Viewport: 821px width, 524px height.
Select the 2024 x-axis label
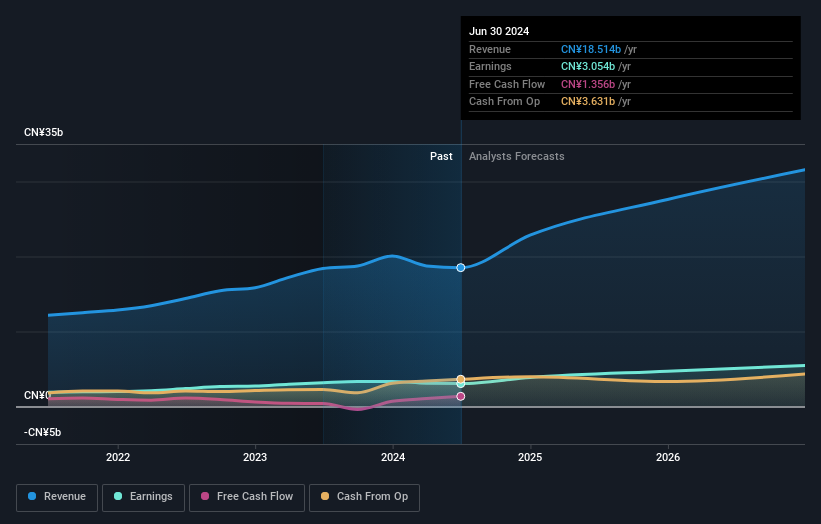coord(393,457)
